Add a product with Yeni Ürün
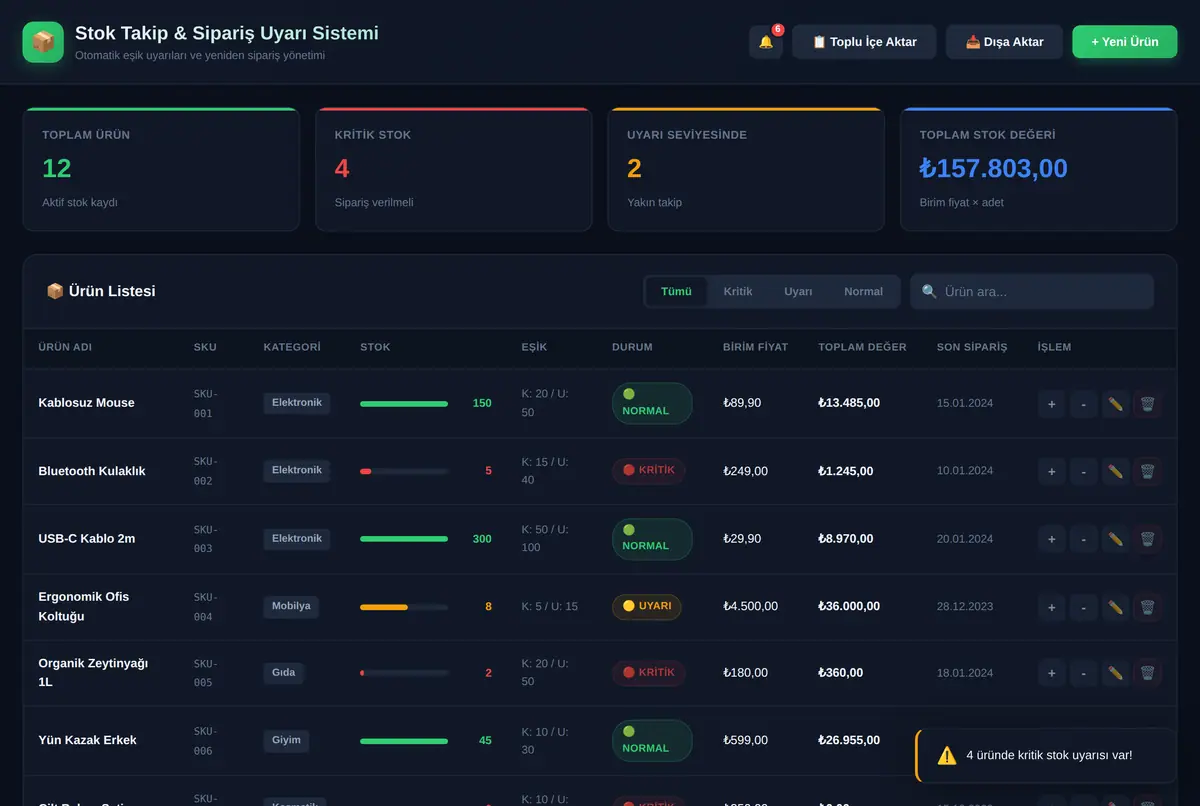Viewport: 1200px width, 806px height. coord(1125,42)
